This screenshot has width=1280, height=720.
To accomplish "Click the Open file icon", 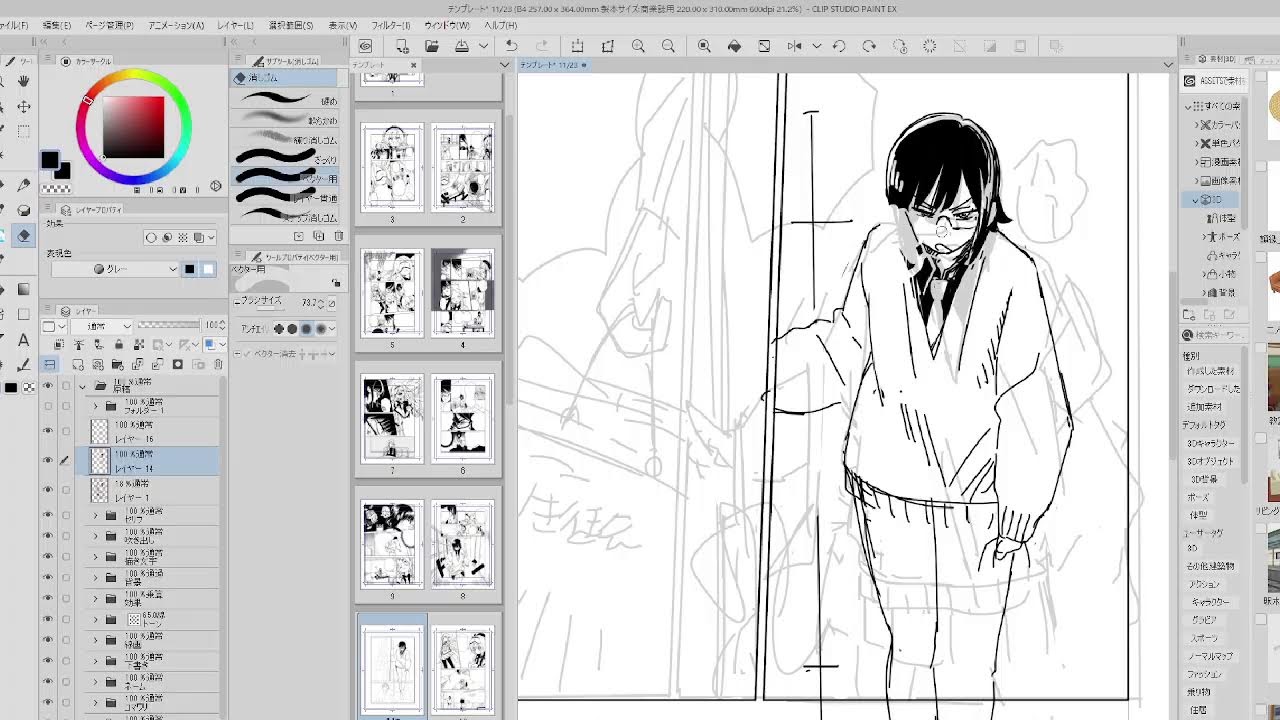I will [432, 46].
